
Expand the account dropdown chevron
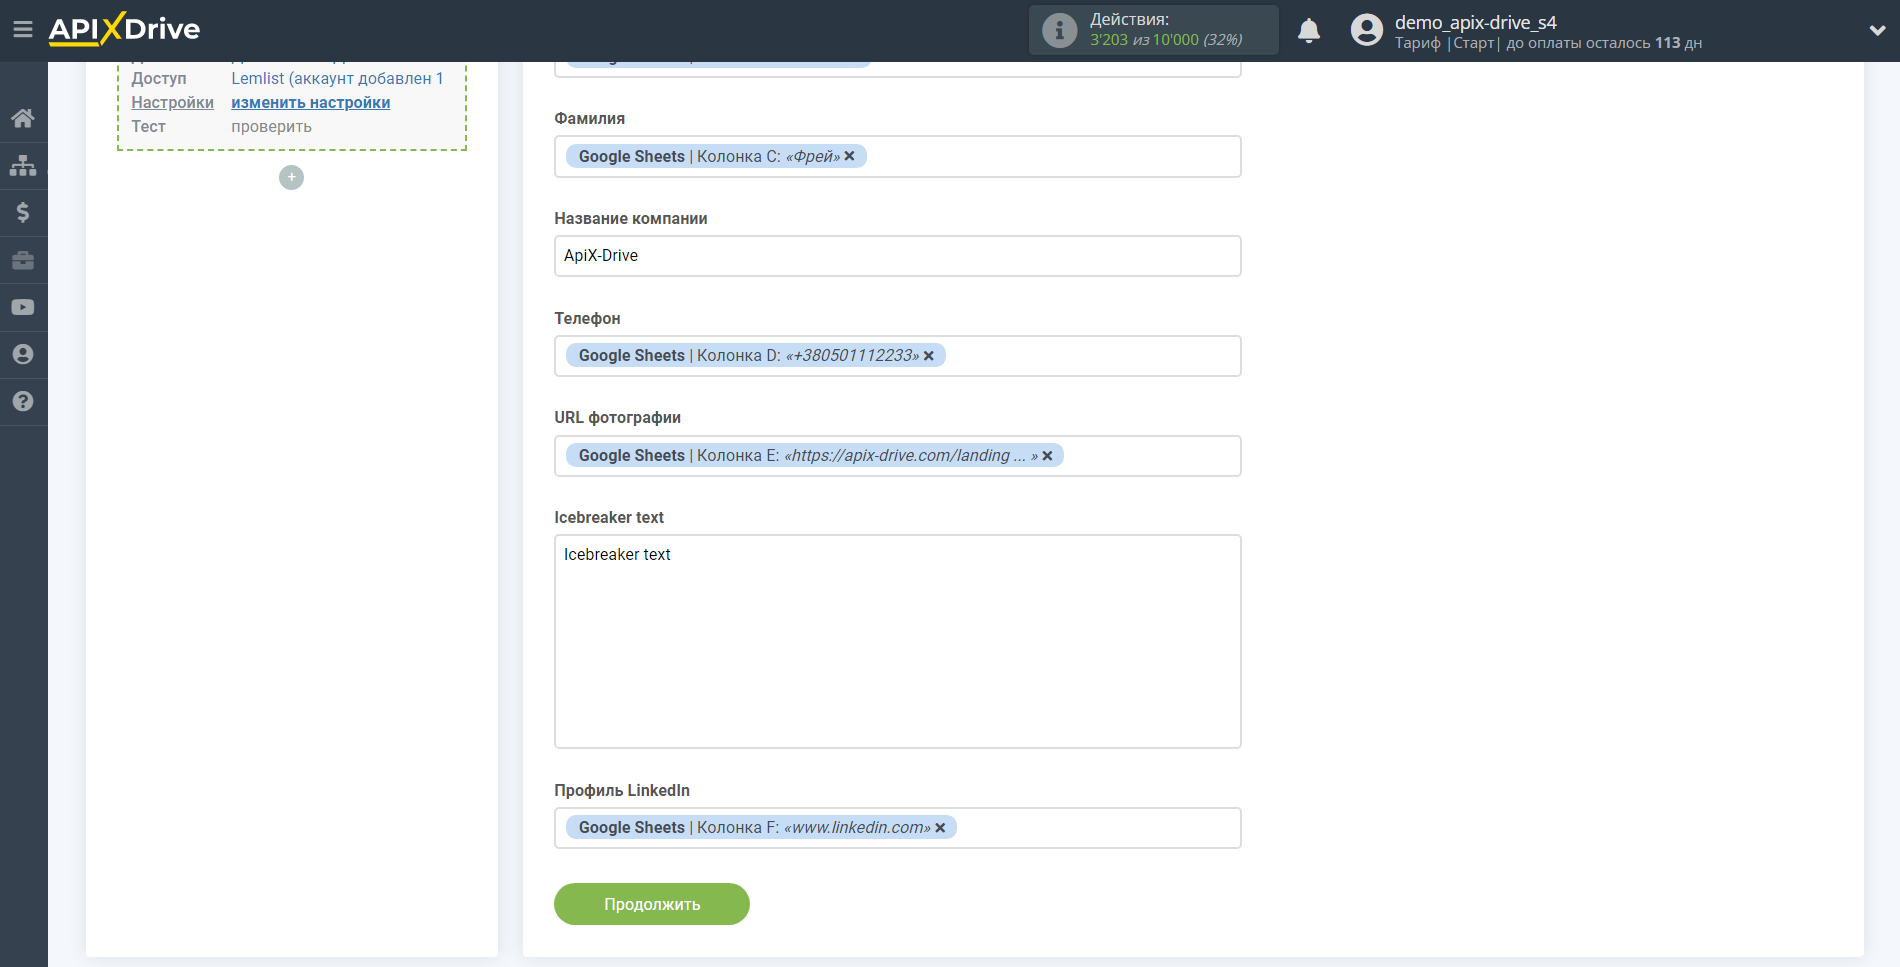(x=1877, y=31)
